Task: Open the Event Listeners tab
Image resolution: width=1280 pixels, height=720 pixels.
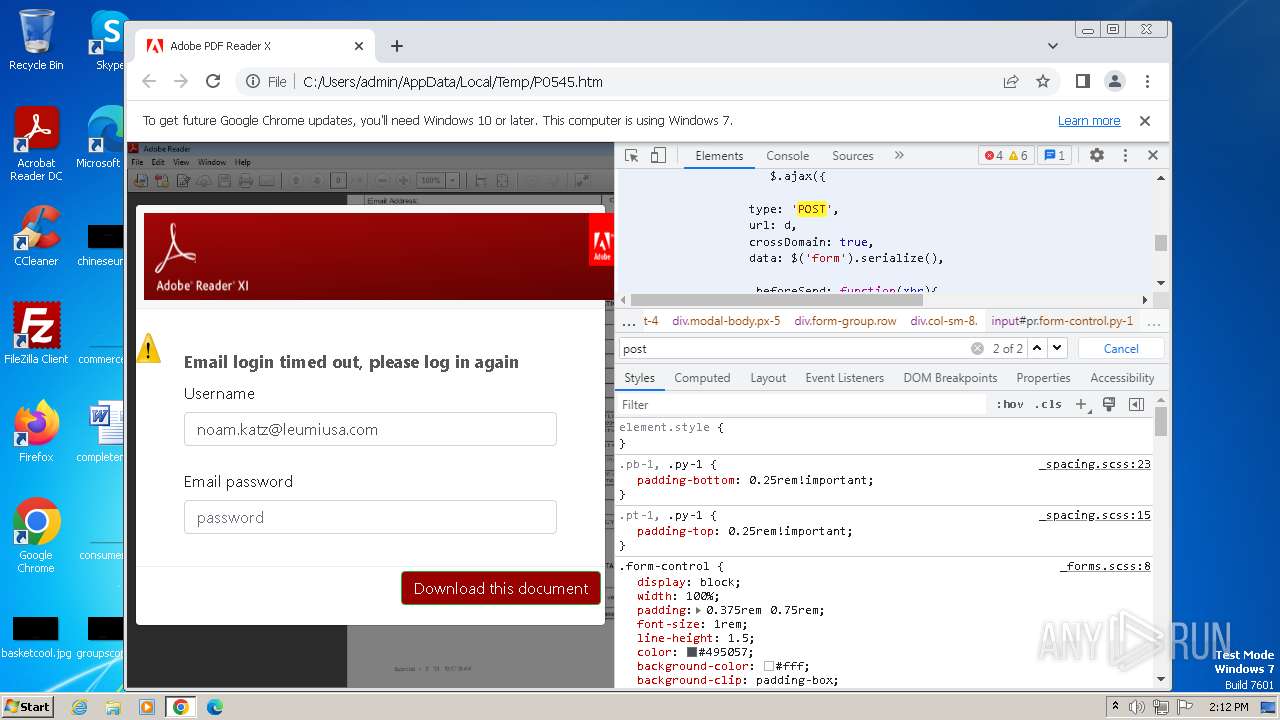Action: coord(845,378)
